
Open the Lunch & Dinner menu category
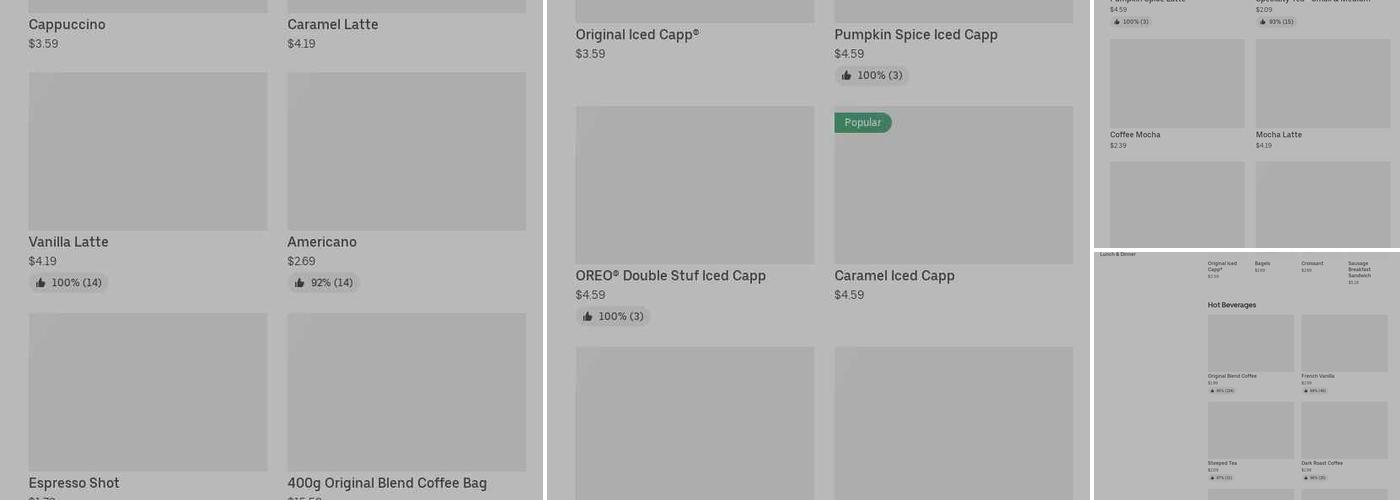1117,255
